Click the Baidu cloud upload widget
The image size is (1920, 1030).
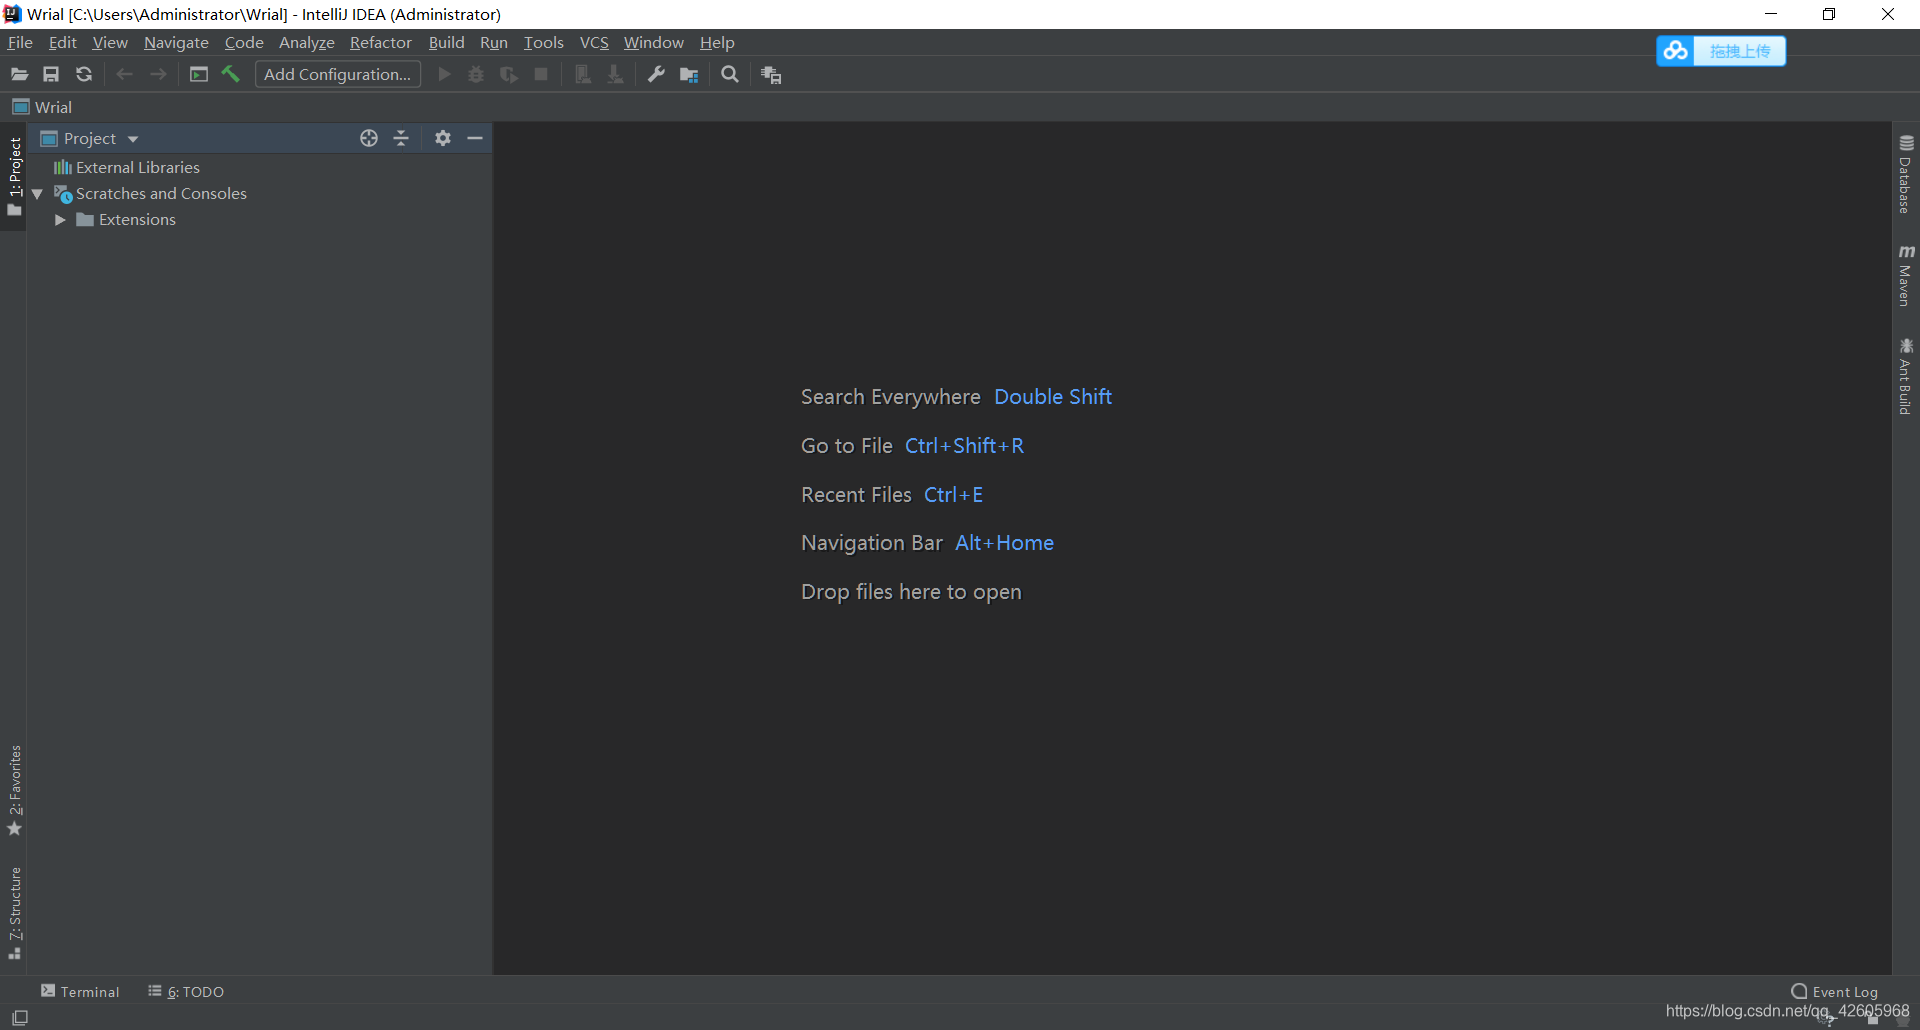coord(1720,51)
